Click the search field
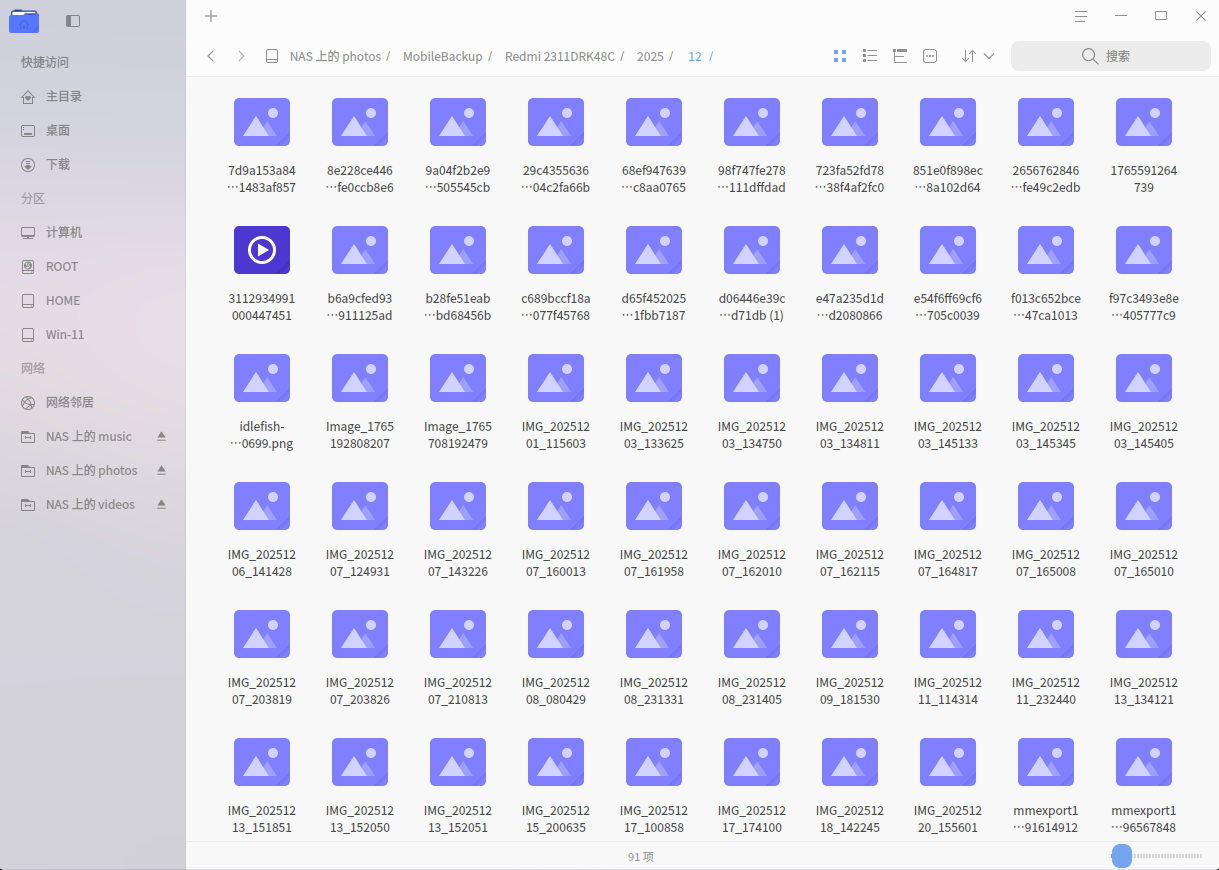 tap(1111, 56)
